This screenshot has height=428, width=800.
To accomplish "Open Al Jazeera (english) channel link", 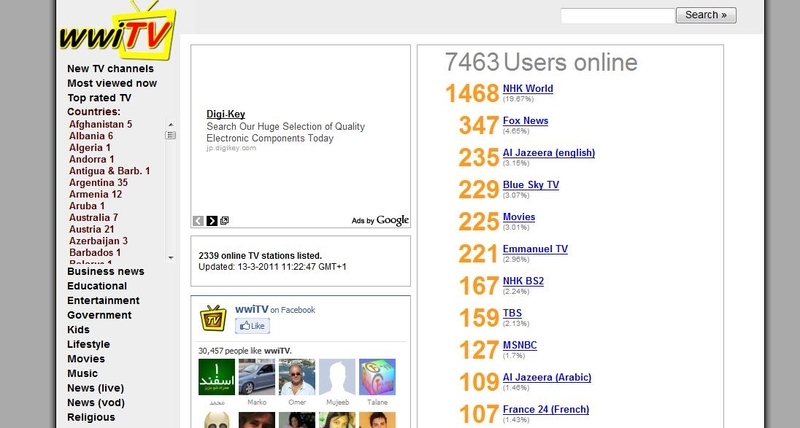I will 548,153.
